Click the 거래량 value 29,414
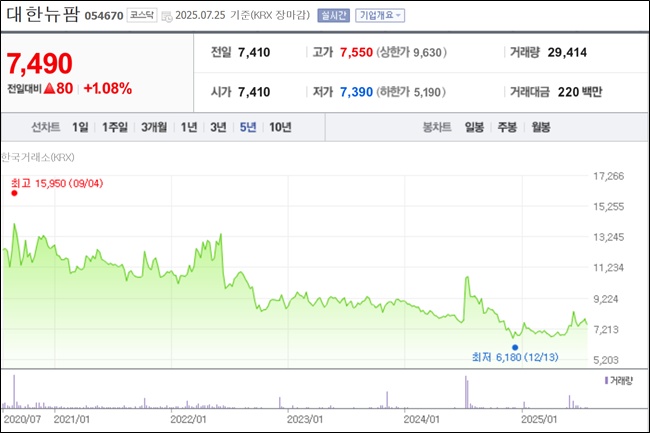 click(567, 52)
